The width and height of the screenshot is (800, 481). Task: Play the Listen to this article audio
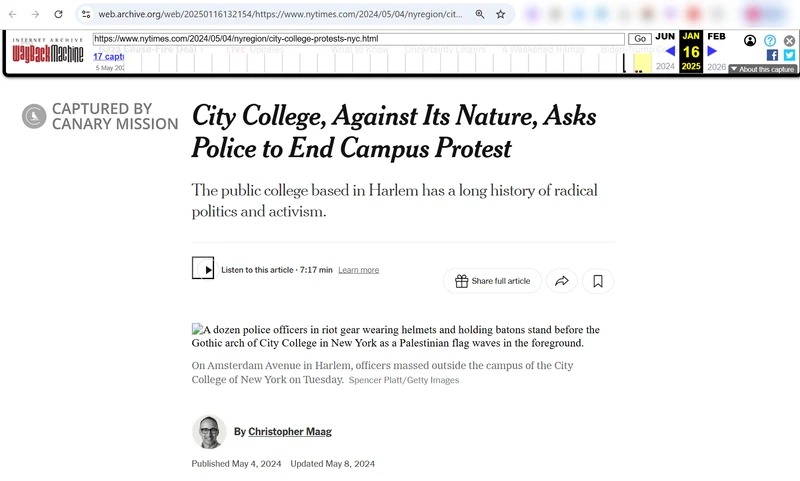tap(203, 268)
